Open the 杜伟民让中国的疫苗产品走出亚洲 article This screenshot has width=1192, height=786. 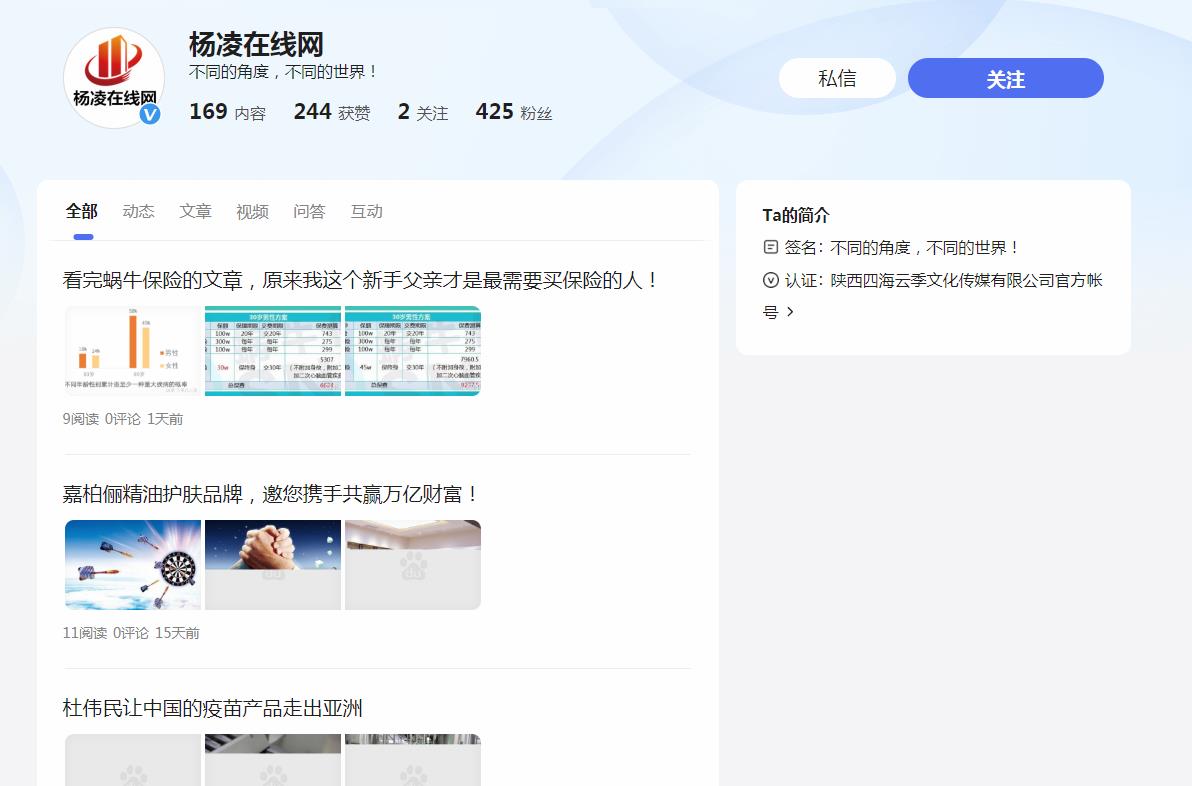coord(212,708)
